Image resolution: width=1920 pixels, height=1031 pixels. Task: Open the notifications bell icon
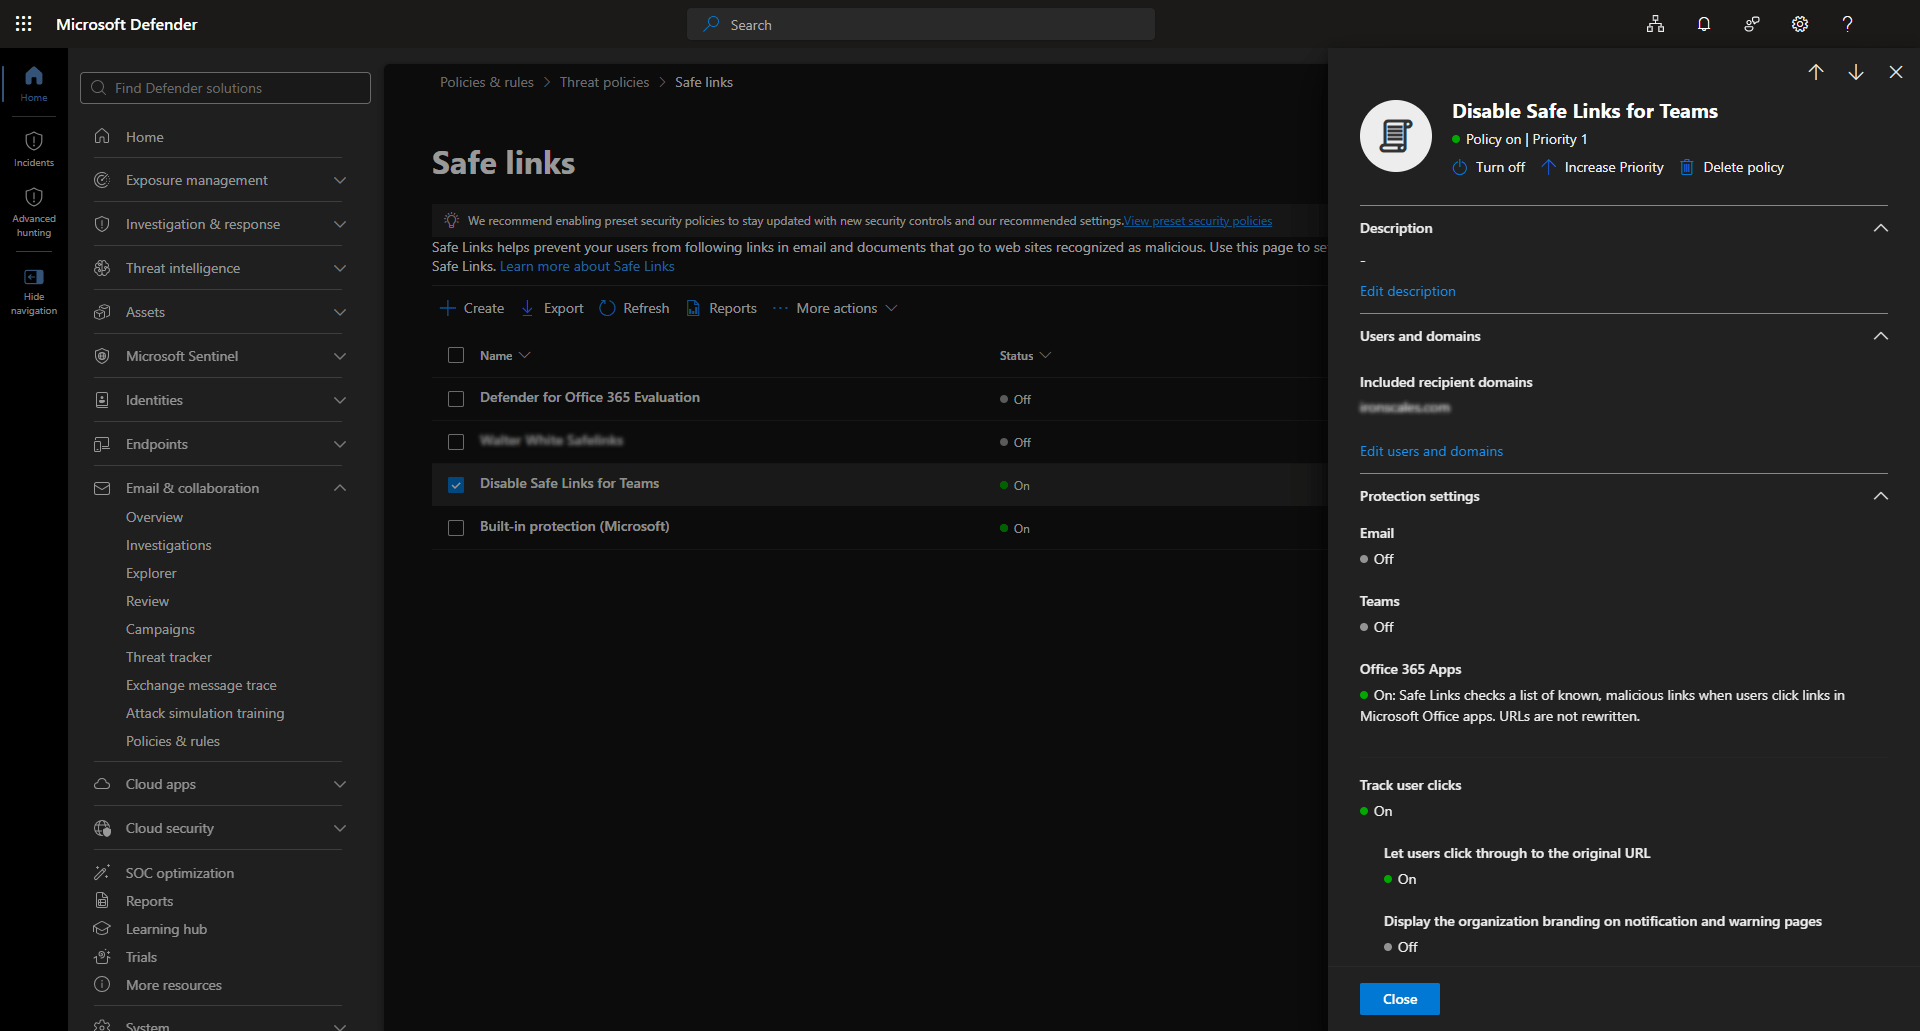coord(1704,24)
